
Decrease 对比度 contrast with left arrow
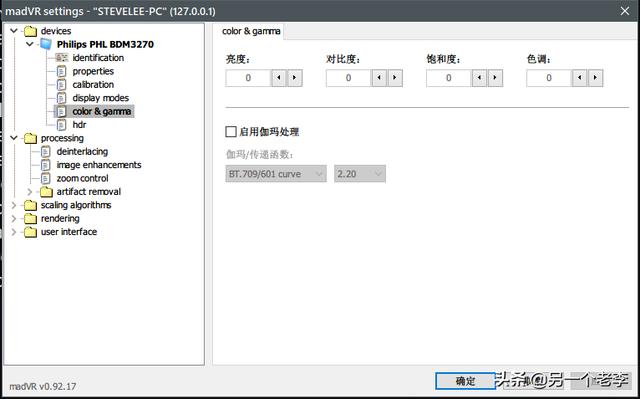click(379, 78)
